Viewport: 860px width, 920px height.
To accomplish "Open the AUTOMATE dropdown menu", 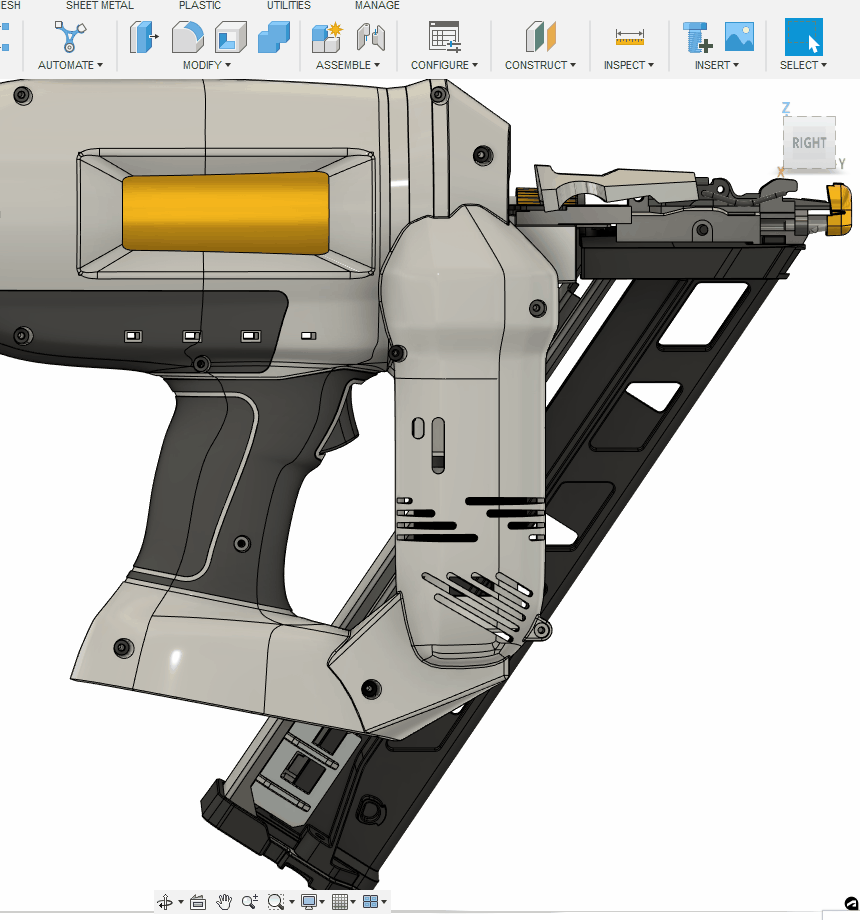I will (x=70, y=65).
